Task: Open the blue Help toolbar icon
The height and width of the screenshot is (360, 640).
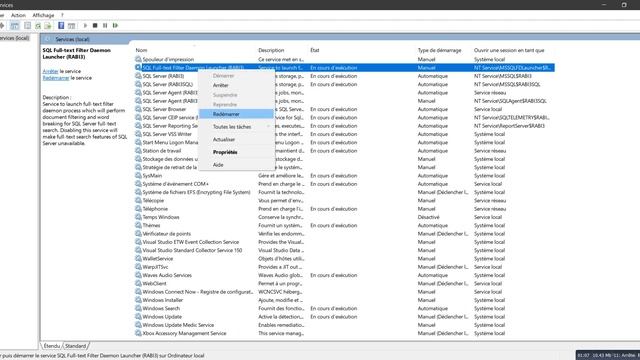Action: (x=61, y=25)
